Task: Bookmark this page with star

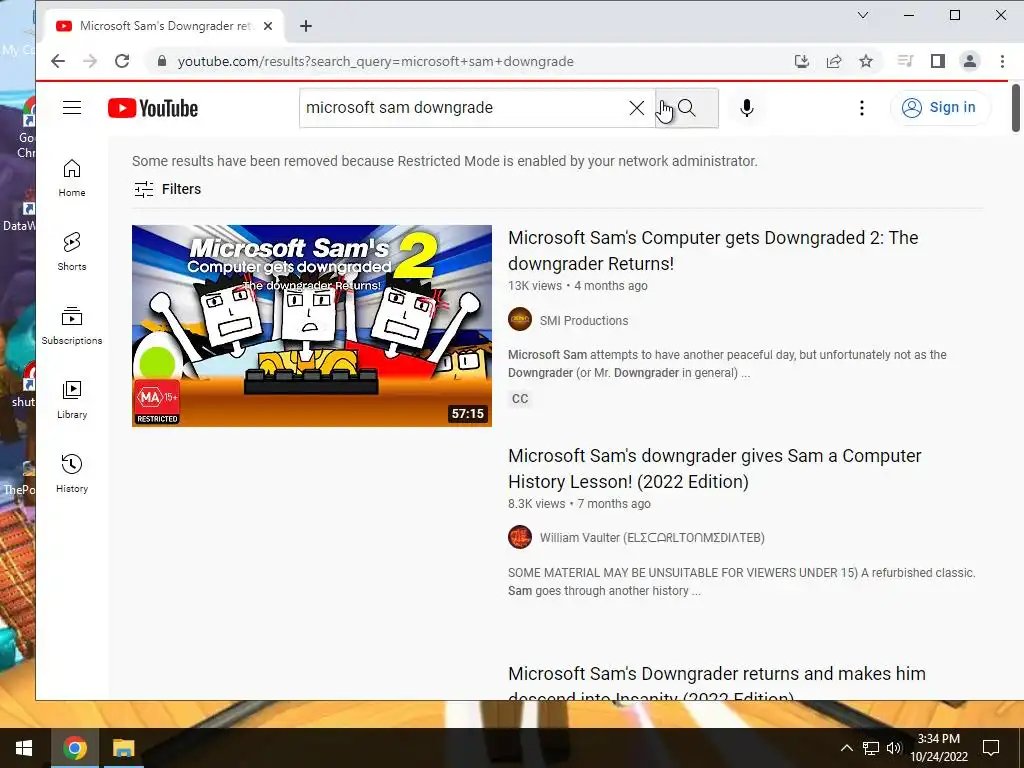Action: point(866,61)
